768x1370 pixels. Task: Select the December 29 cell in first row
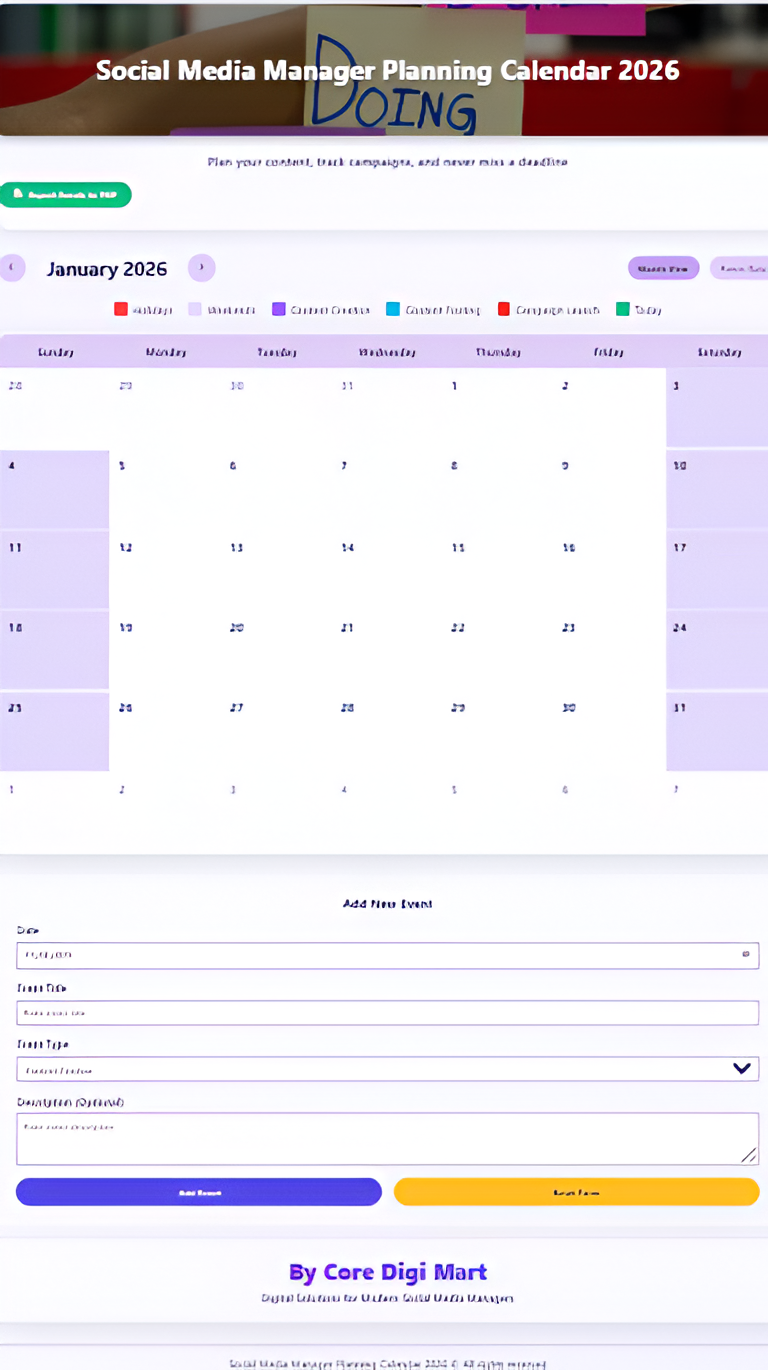pyautogui.click(x=166, y=408)
